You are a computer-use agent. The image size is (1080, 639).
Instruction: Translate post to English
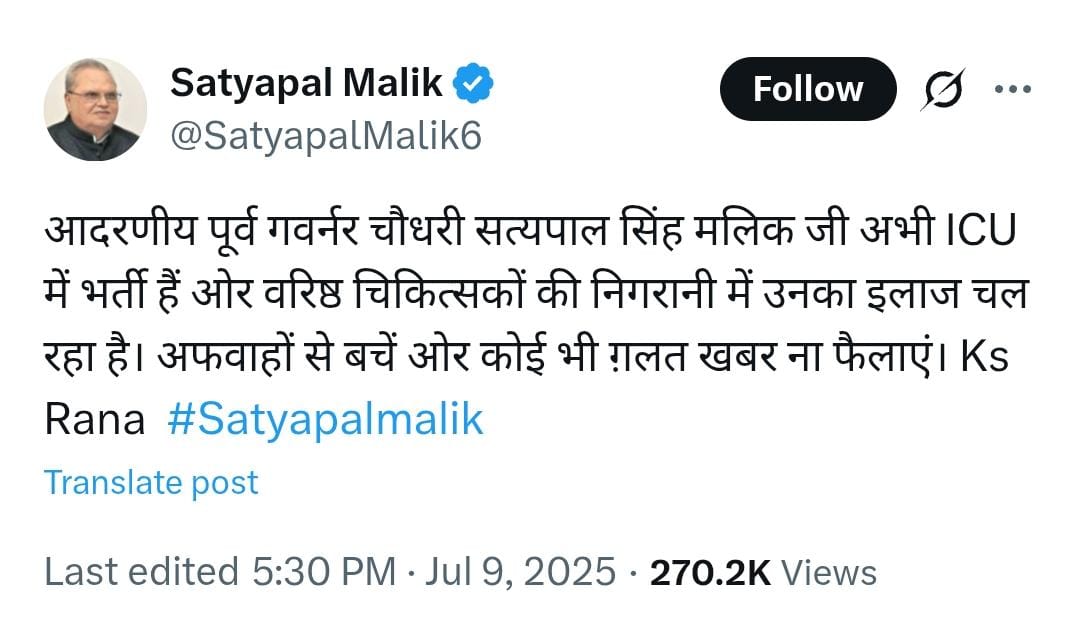point(151,483)
